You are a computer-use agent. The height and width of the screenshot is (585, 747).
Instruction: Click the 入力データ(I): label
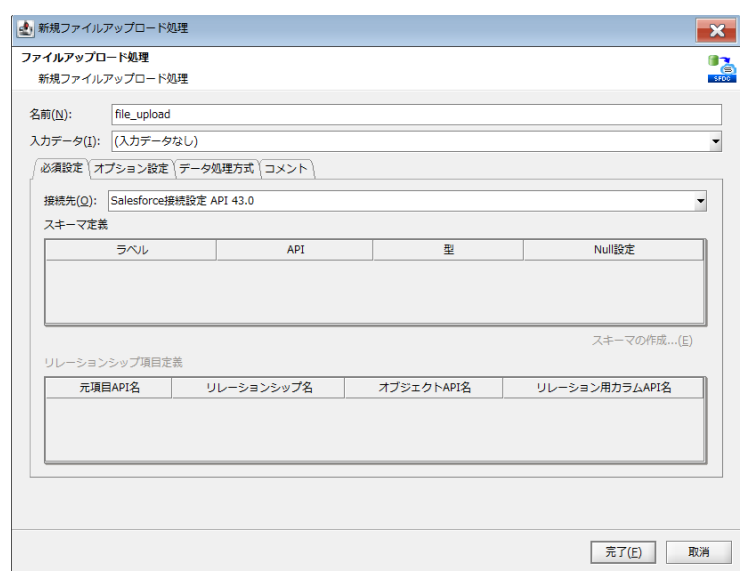[x=65, y=141]
